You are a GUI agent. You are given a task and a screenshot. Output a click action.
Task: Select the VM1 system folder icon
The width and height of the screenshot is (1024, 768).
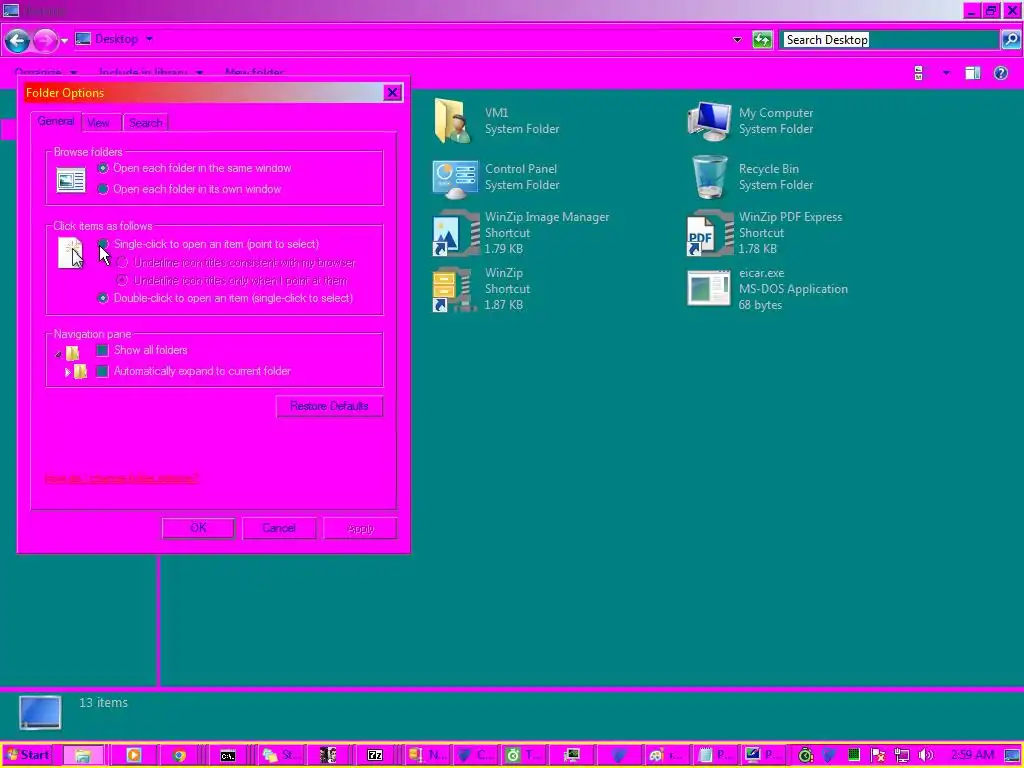pyautogui.click(x=452, y=121)
